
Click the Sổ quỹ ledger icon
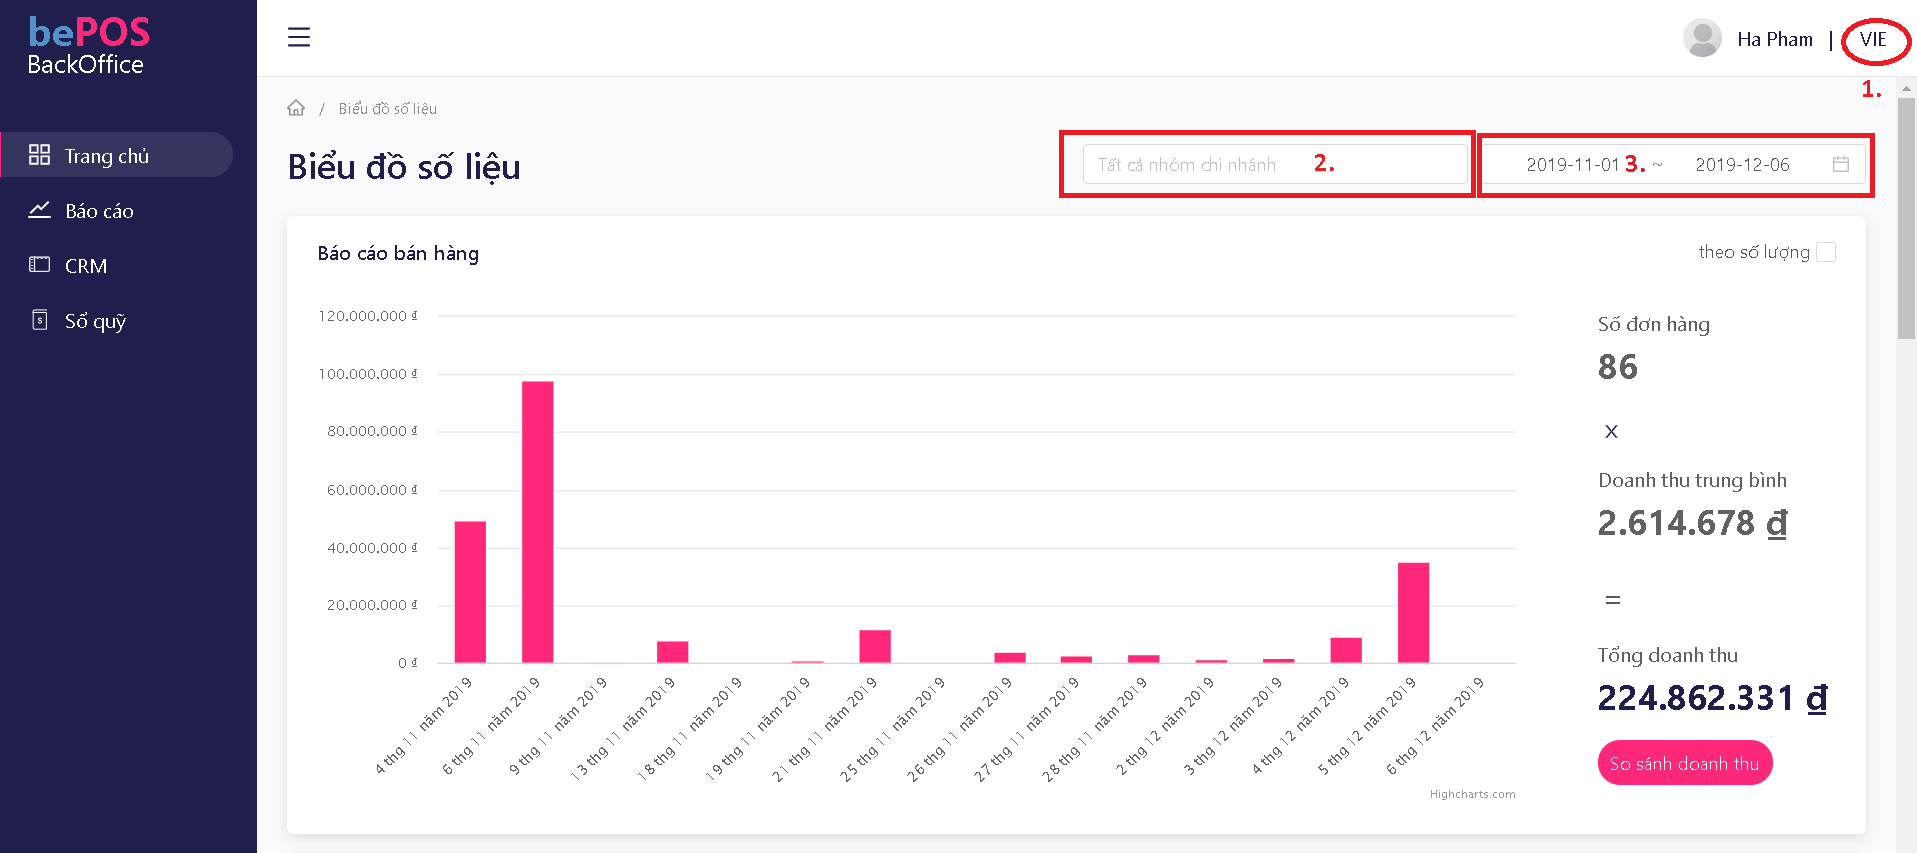tap(39, 320)
